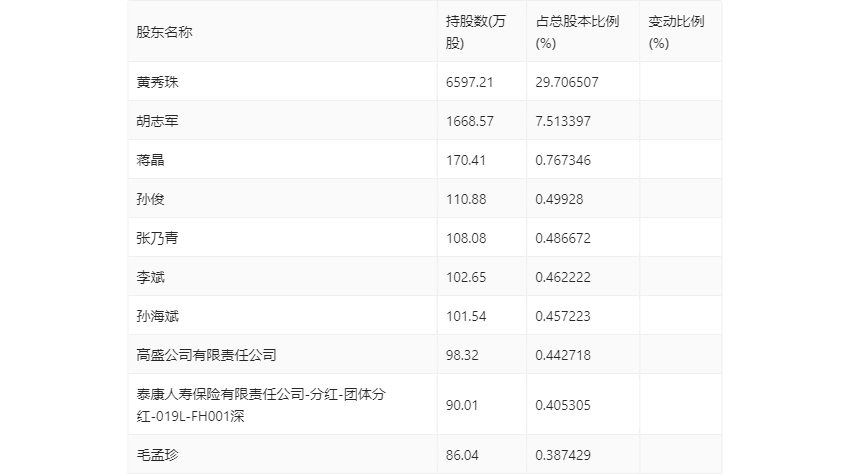The height and width of the screenshot is (474, 850).
Task: Click the 持股数(万股) column header
Action: tap(475, 32)
